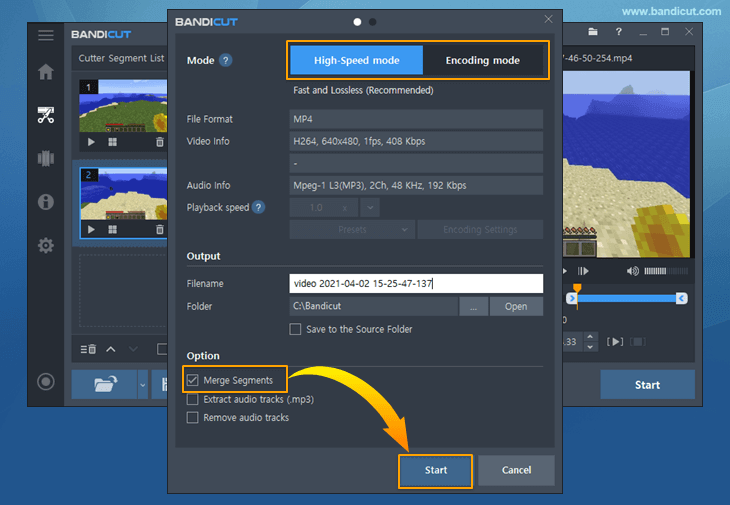The width and height of the screenshot is (730, 505).
Task: Click the open file folder button
Action: tap(104, 384)
